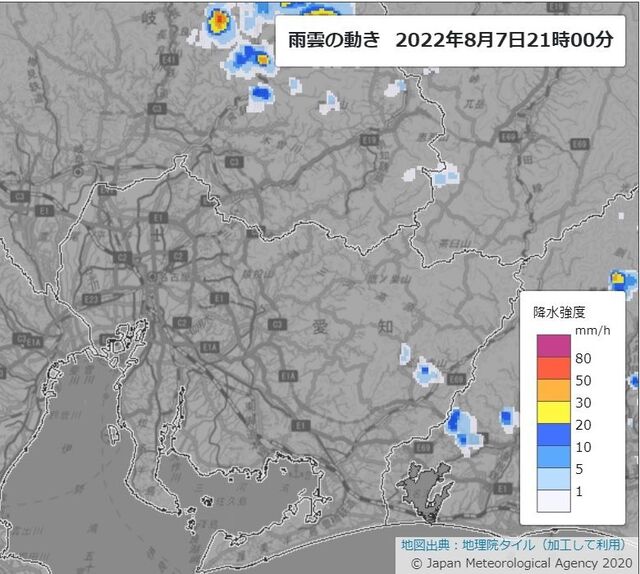Image resolution: width=640 pixels, height=574 pixels.
Task: Click the pale blue 1–5 legend swatch
Action: click(x=553, y=478)
